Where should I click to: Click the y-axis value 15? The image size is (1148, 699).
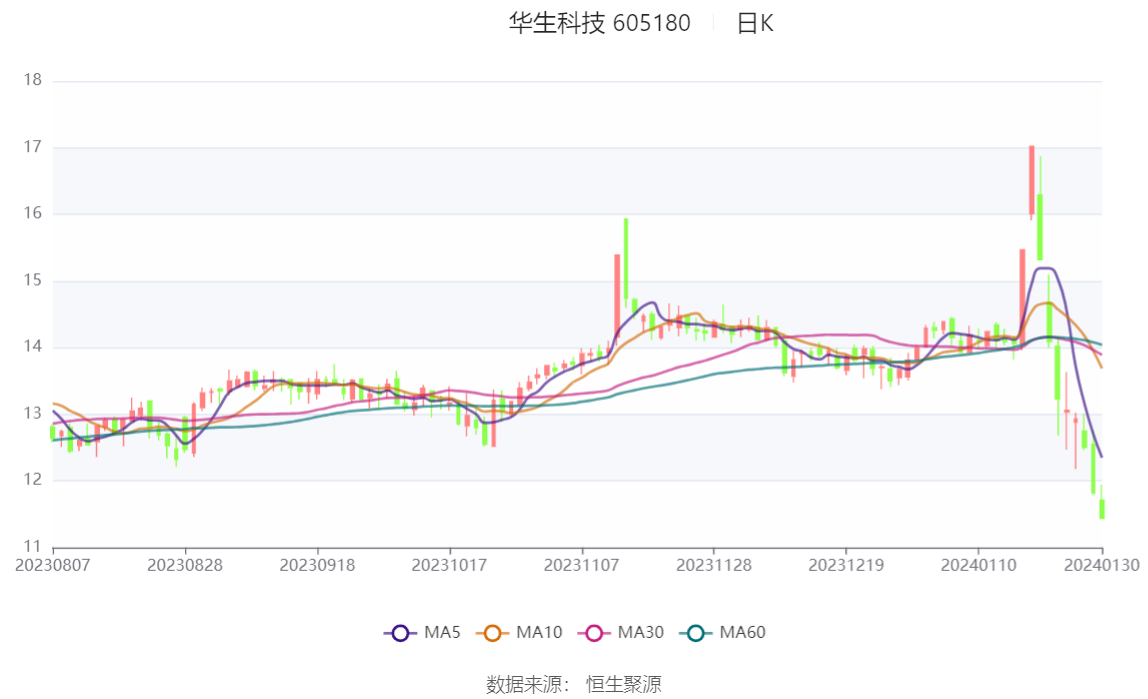coord(32,280)
